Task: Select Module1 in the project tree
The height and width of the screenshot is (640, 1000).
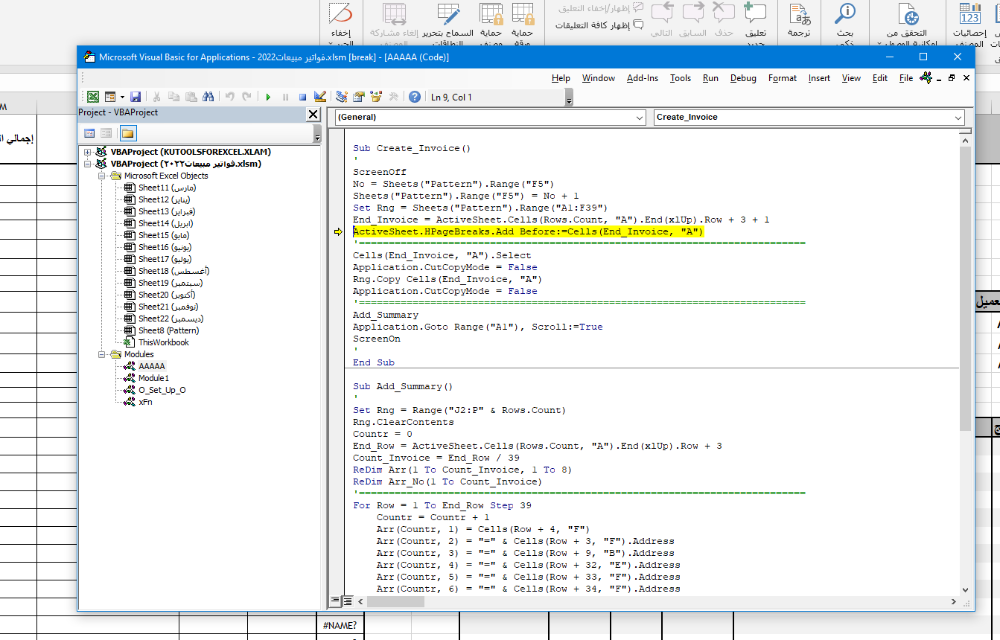Action: coord(153,378)
